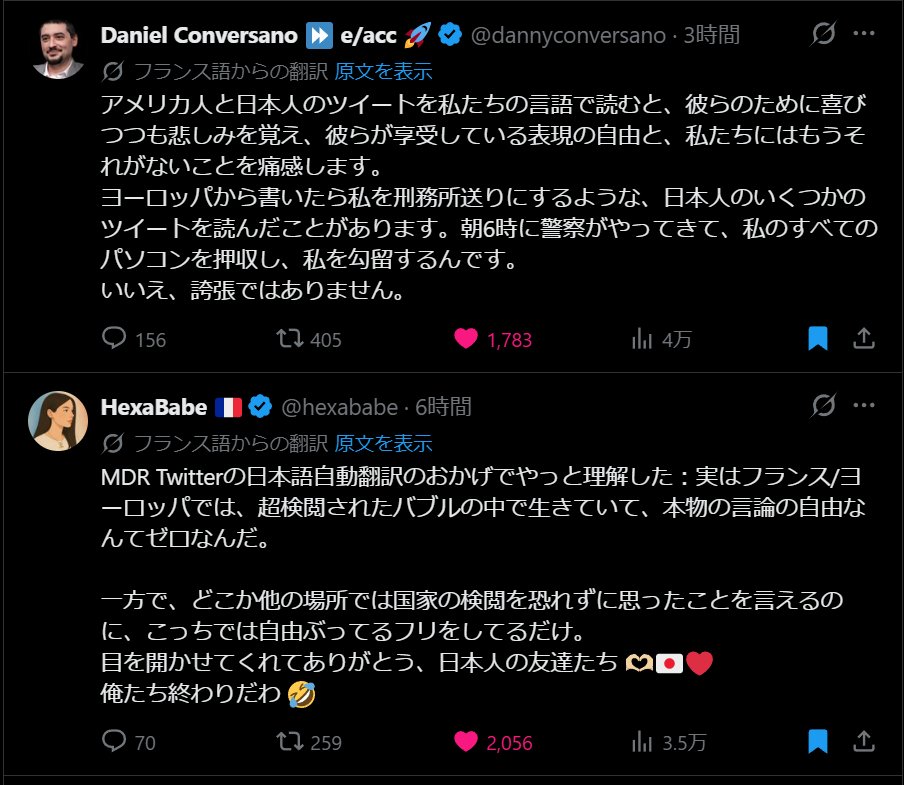Like the tweet with 1,783 likes
Screen dimensions: 904x785
tap(466, 339)
